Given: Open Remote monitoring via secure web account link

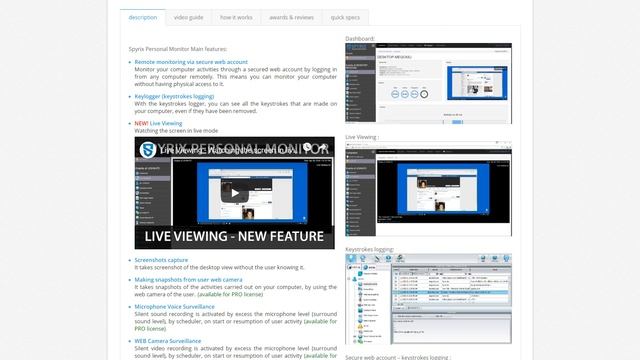Looking at the screenshot, I should [191, 62].
